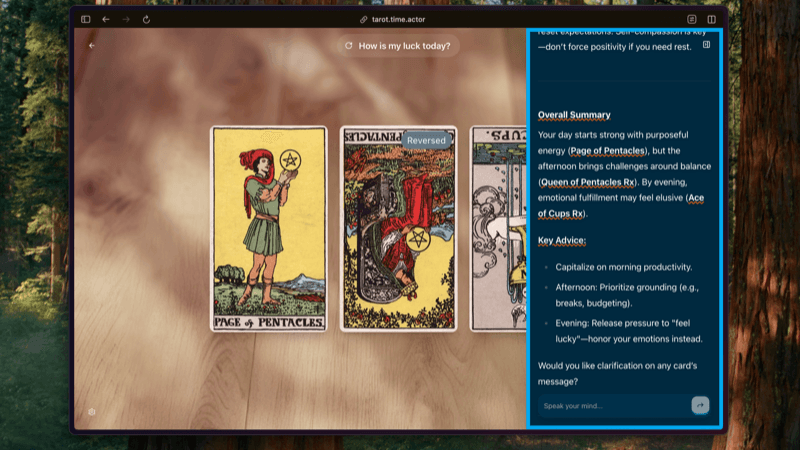The height and width of the screenshot is (450, 800).
Task: Go back using the browser back arrow
Action: (106, 19)
